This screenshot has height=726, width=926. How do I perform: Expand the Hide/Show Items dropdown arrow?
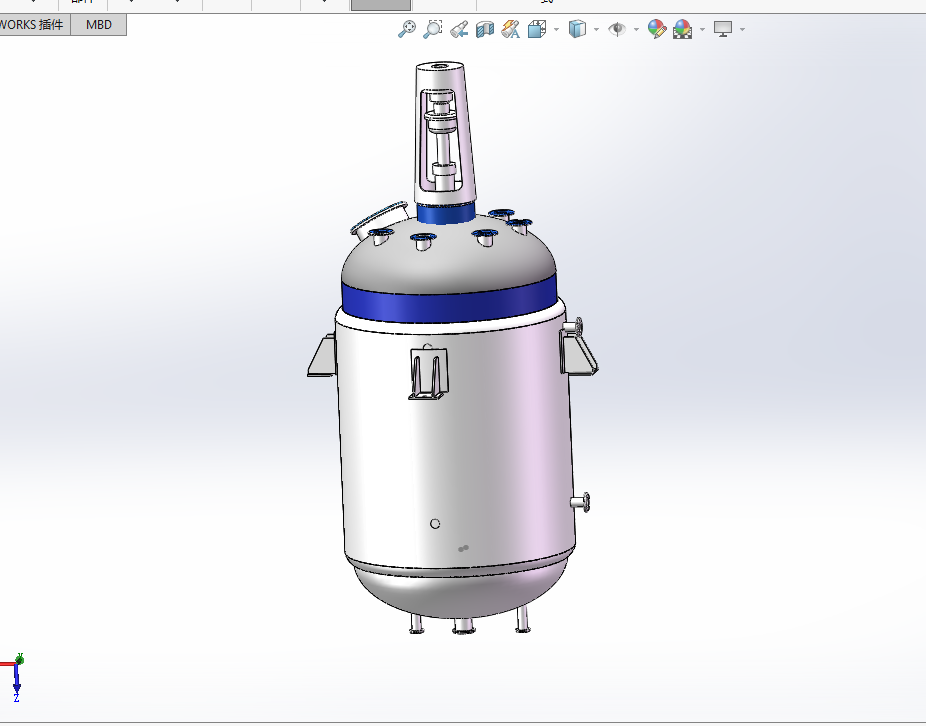pos(636,29)
